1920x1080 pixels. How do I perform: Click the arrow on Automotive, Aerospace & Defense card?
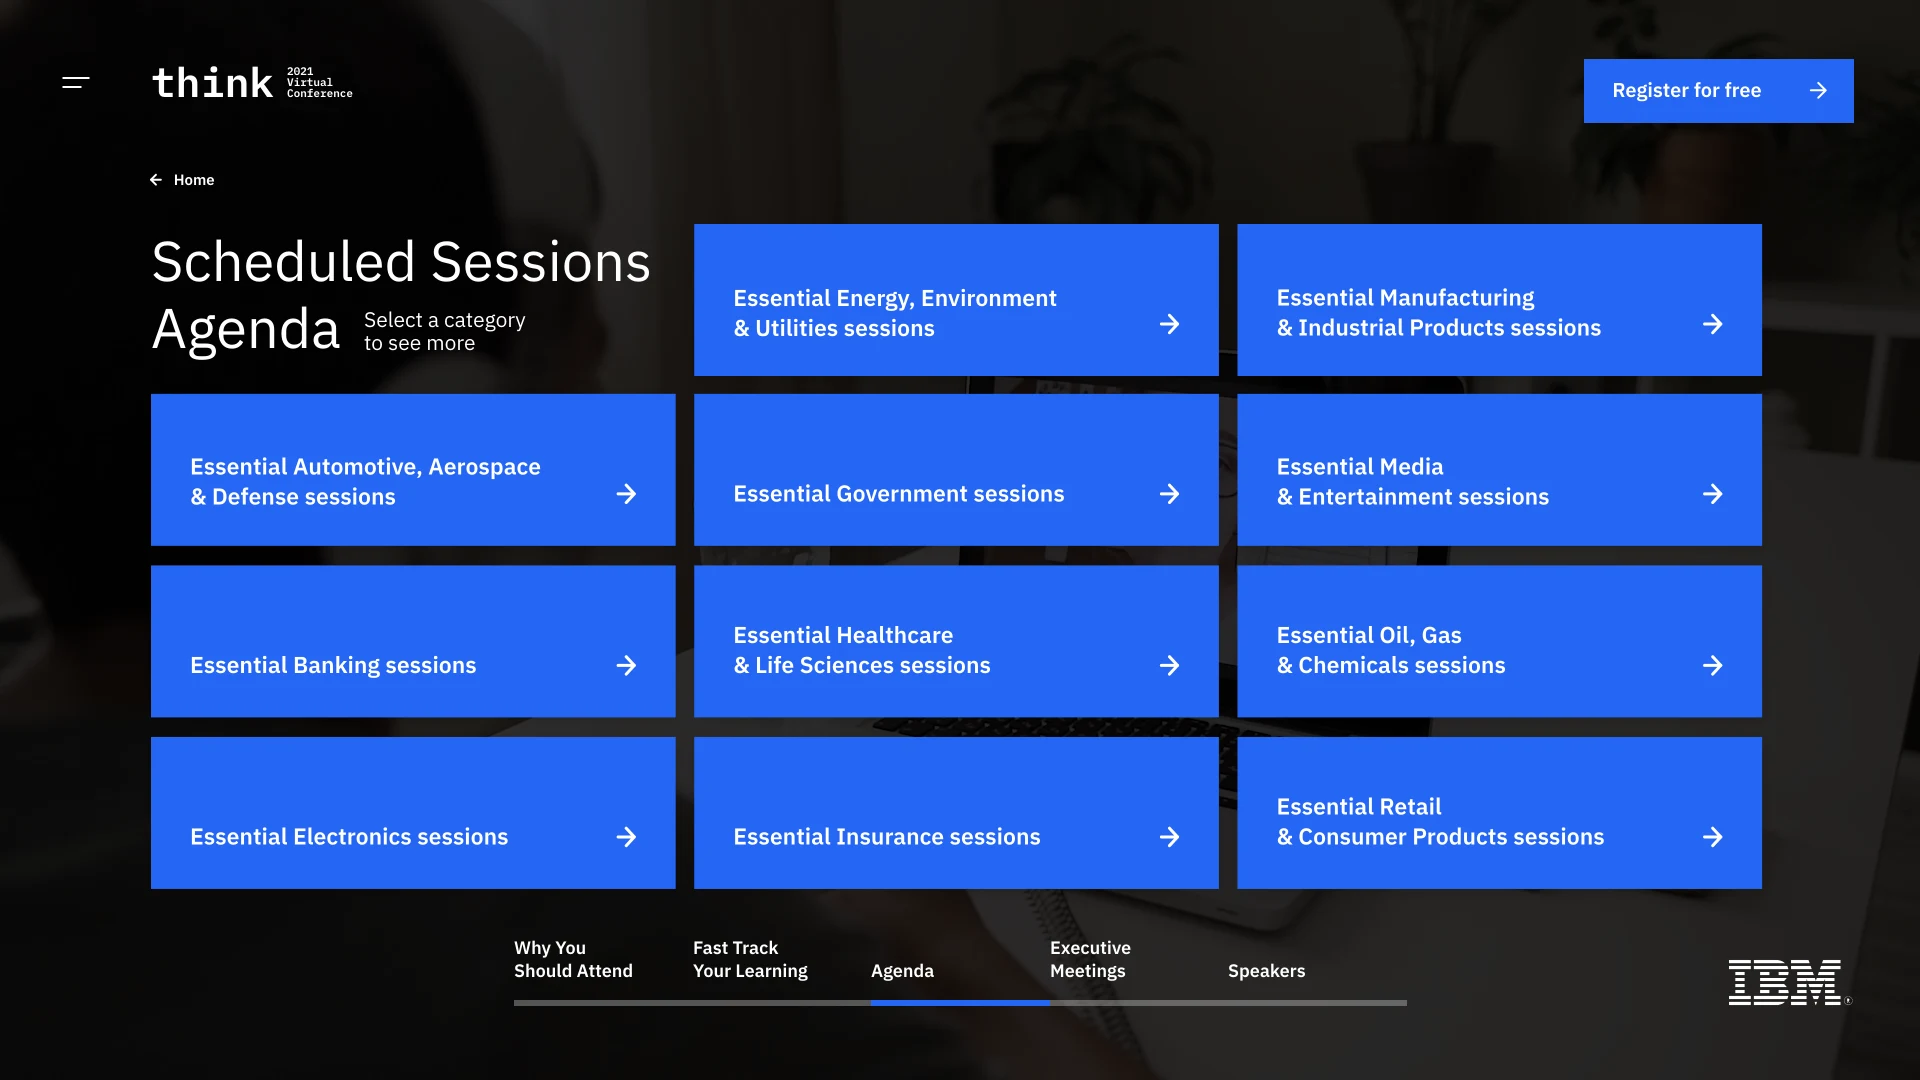(626, 494)
